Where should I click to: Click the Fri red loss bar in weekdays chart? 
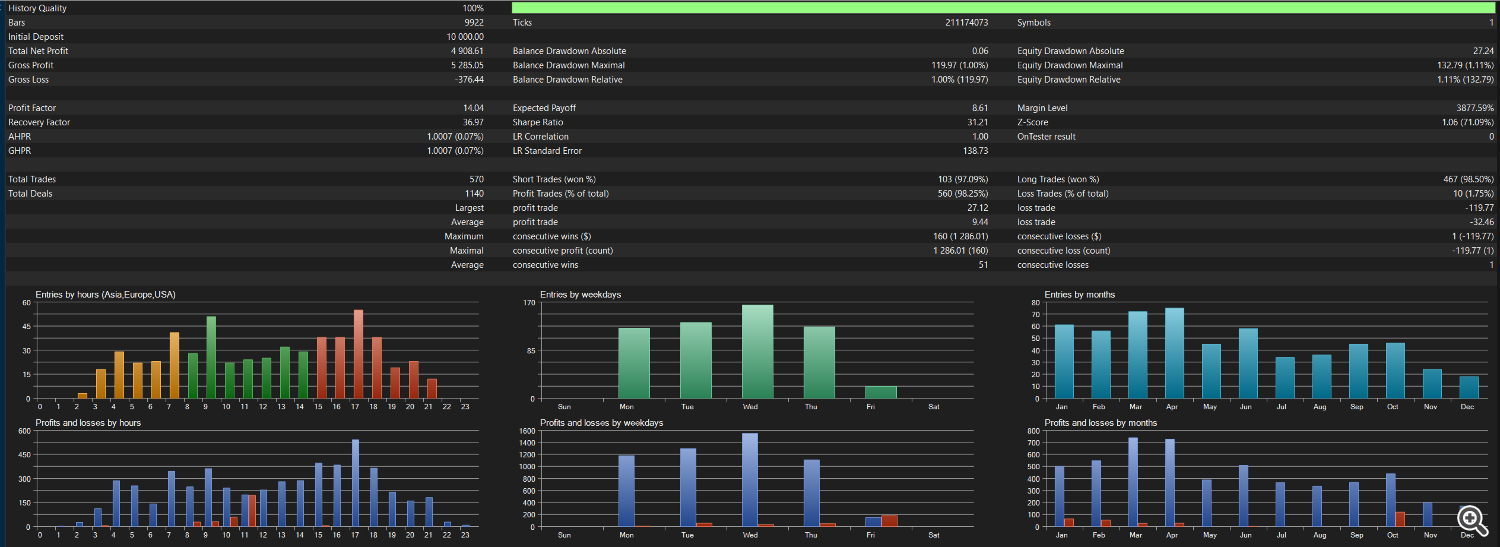click(889, 520)
